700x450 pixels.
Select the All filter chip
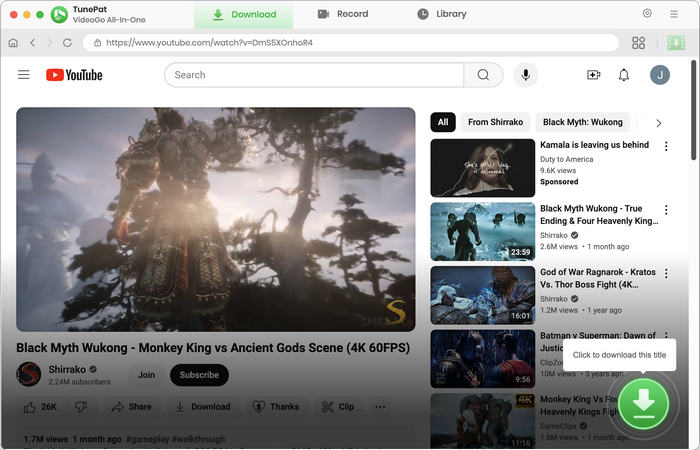coord(443,122)
